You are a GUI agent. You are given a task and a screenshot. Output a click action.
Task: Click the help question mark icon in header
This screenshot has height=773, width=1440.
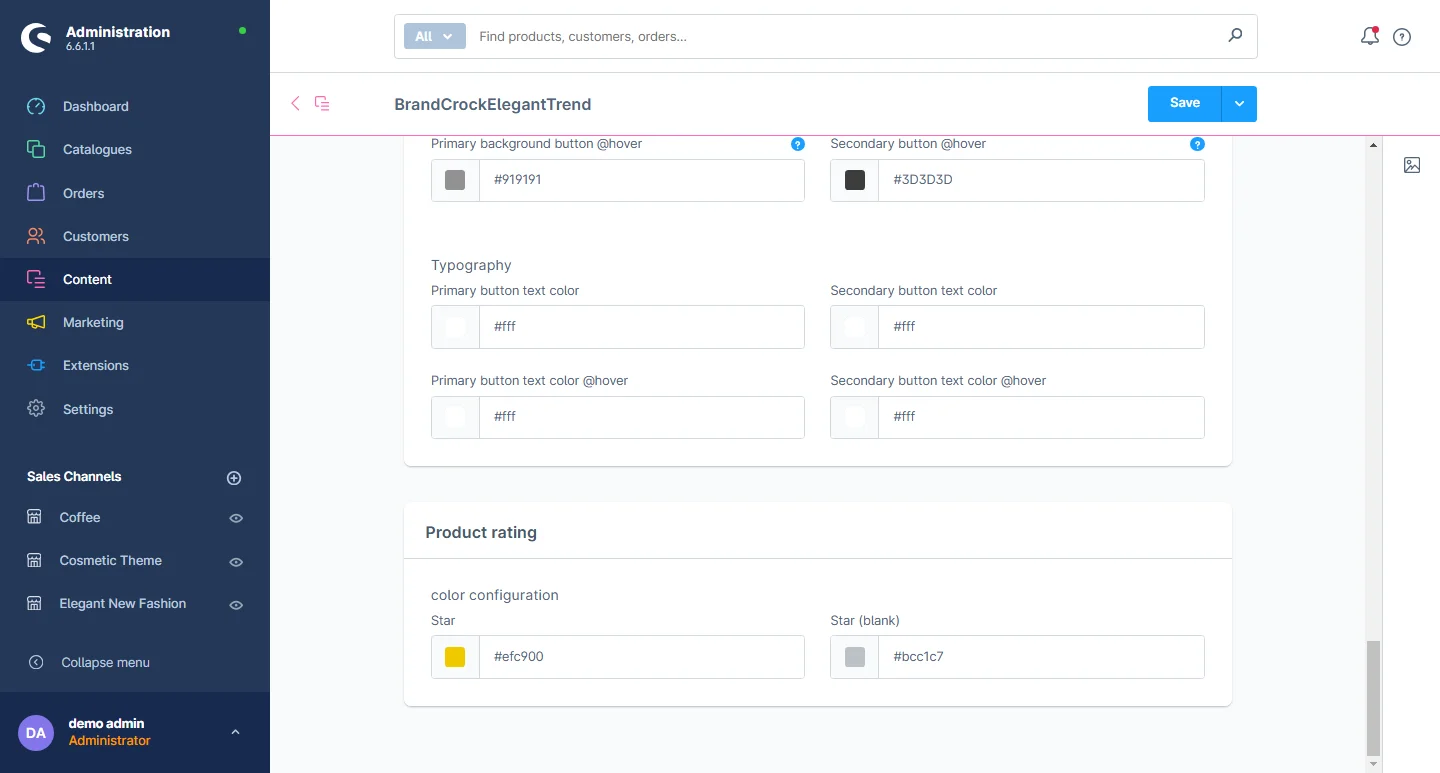tap(1402, 37)
